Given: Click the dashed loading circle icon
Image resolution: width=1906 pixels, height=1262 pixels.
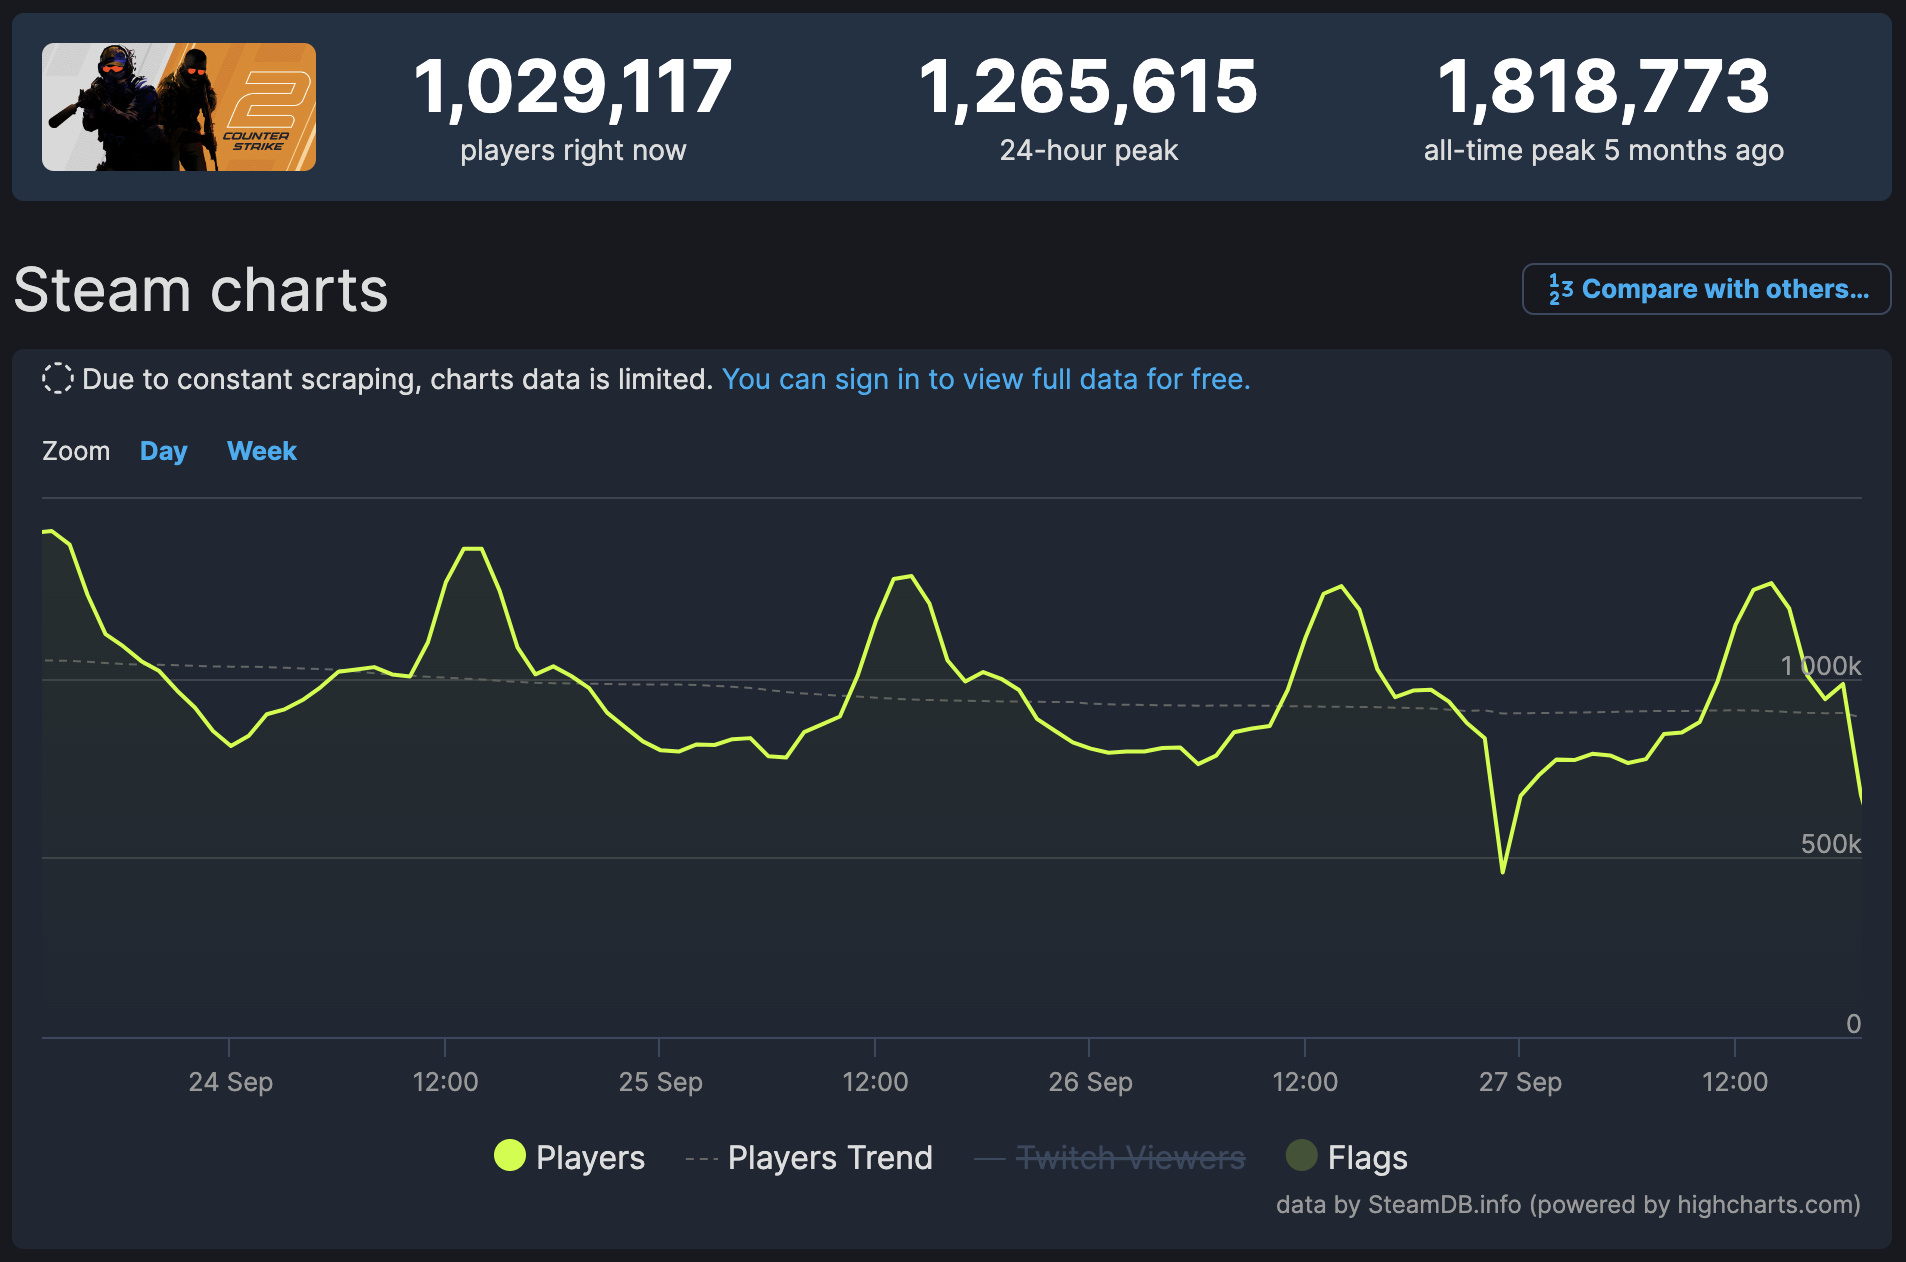Looking at the screenshot, I should pos(58,379).
